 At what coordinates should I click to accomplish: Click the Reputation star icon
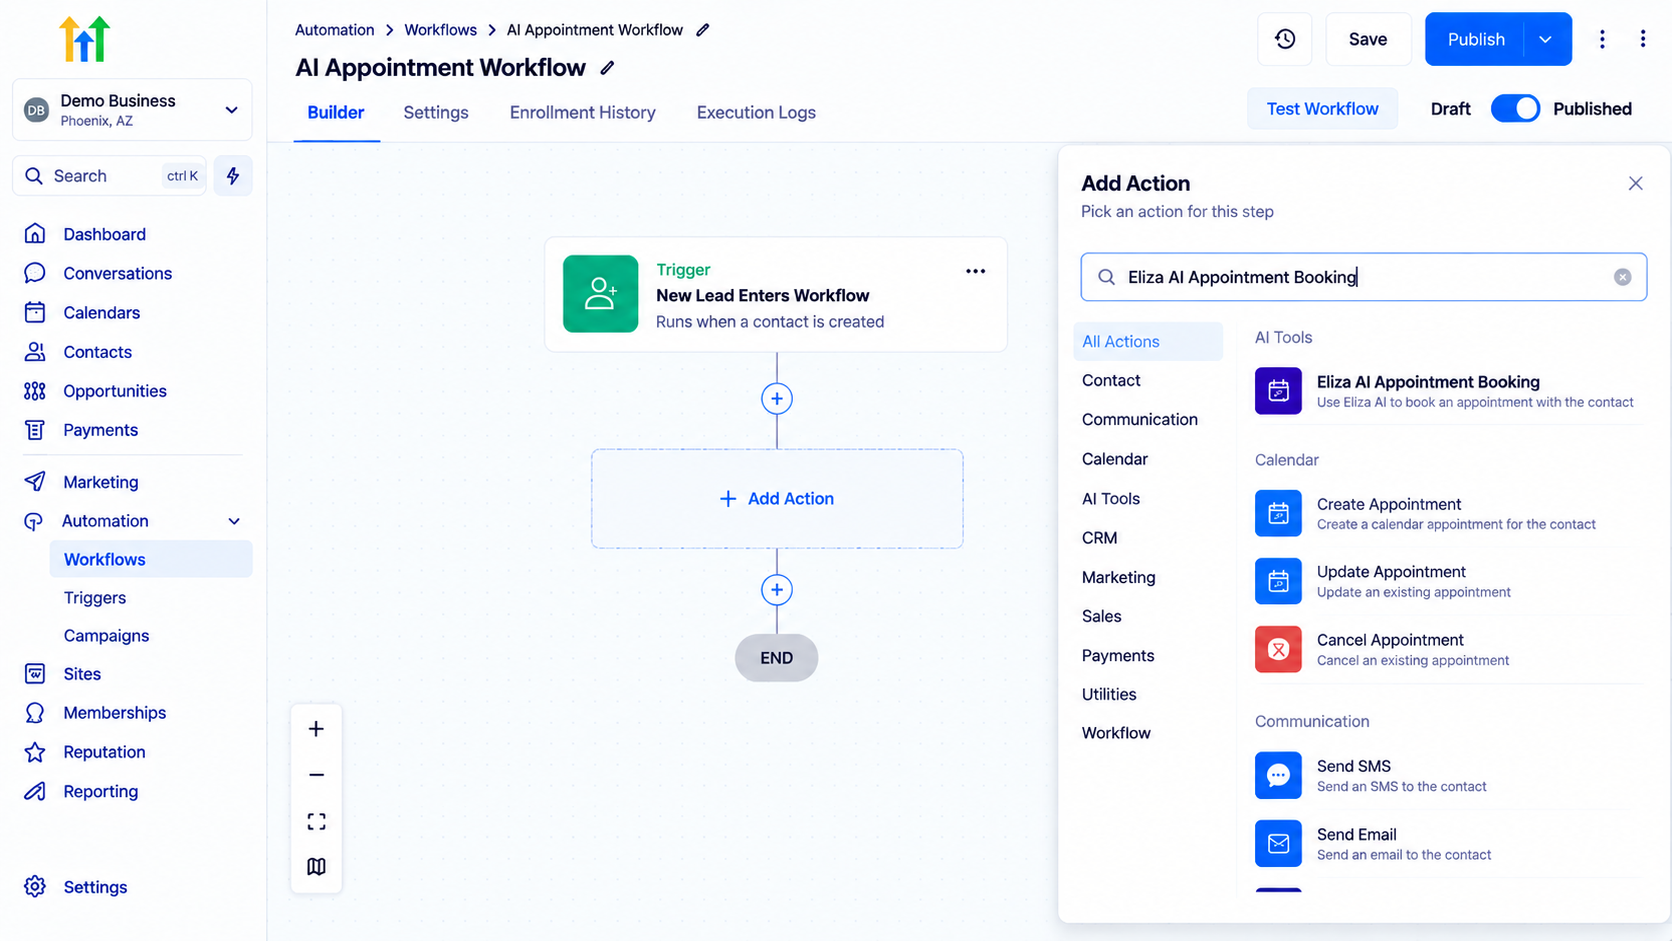(35, 752)
